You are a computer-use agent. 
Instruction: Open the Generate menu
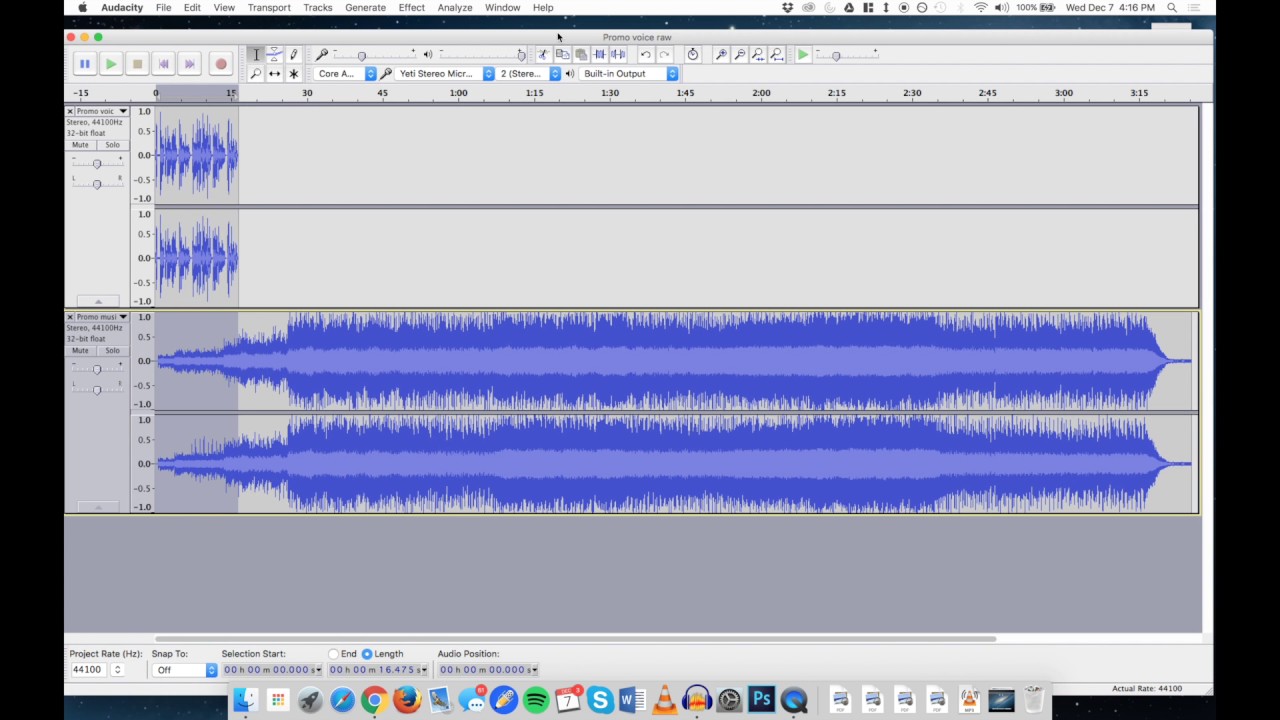(x=365, y=7)
